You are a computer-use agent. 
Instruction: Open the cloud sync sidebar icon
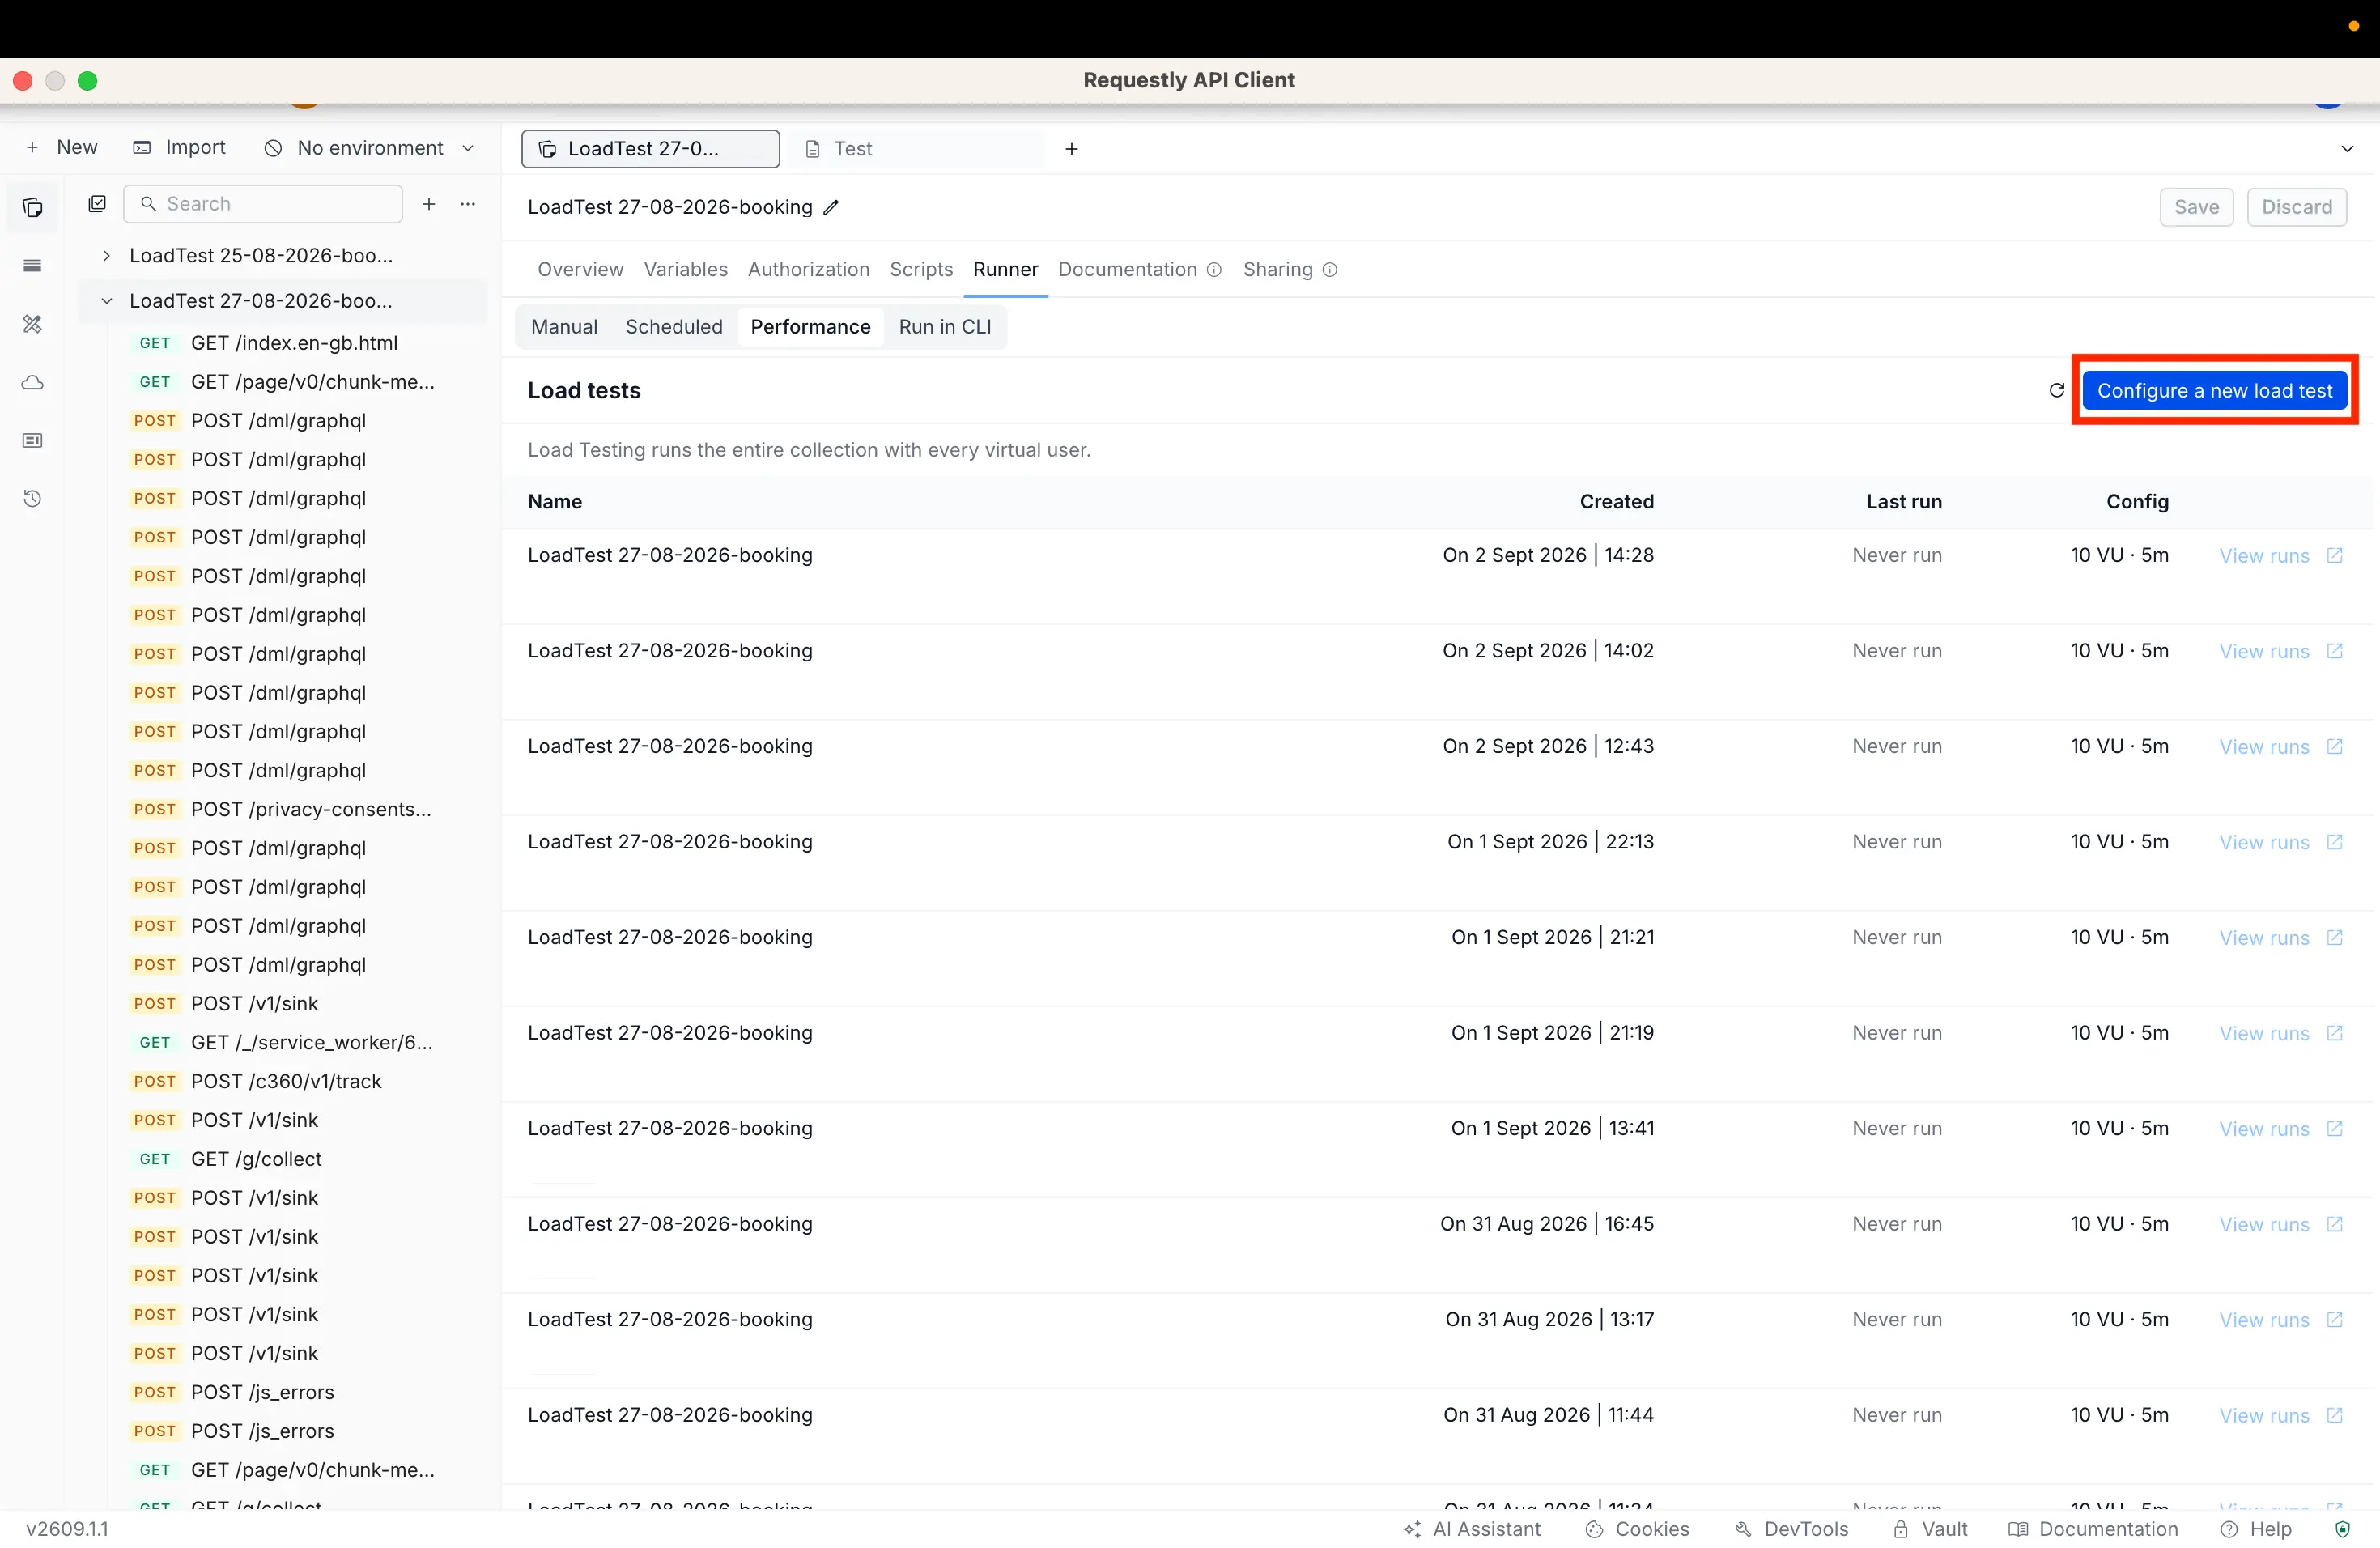pyautogui.click(x=33, y=382)
